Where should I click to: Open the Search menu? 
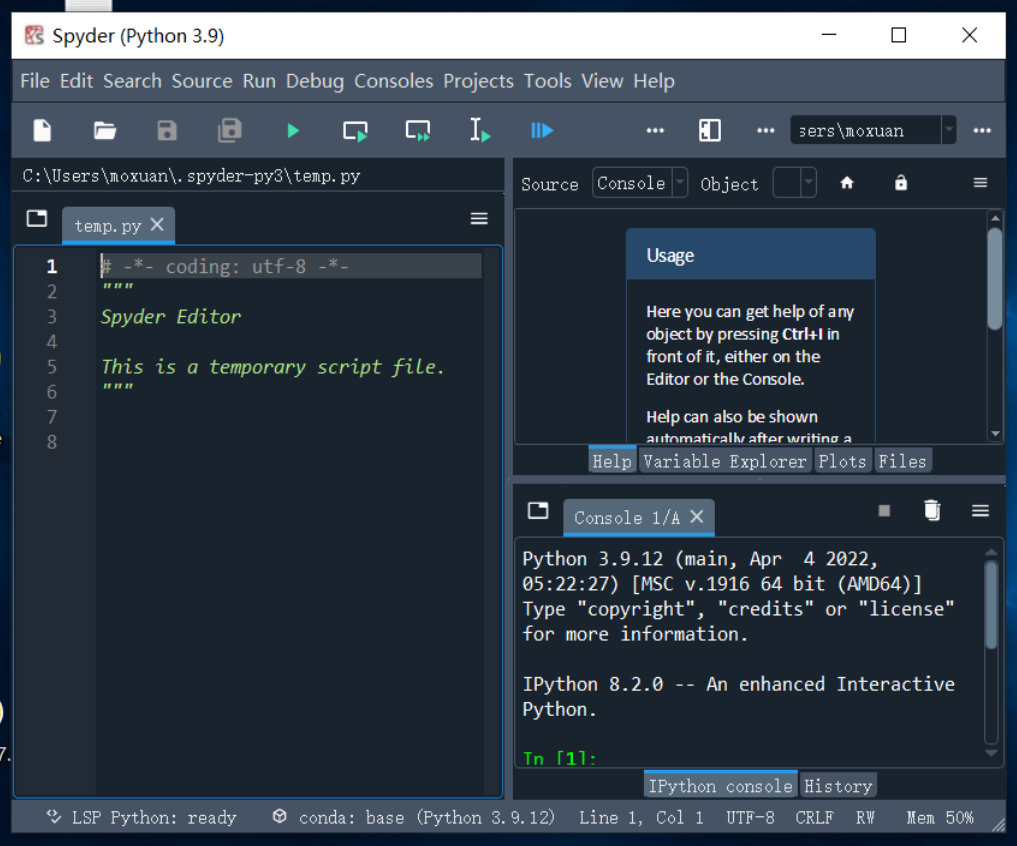pos(132,81)
